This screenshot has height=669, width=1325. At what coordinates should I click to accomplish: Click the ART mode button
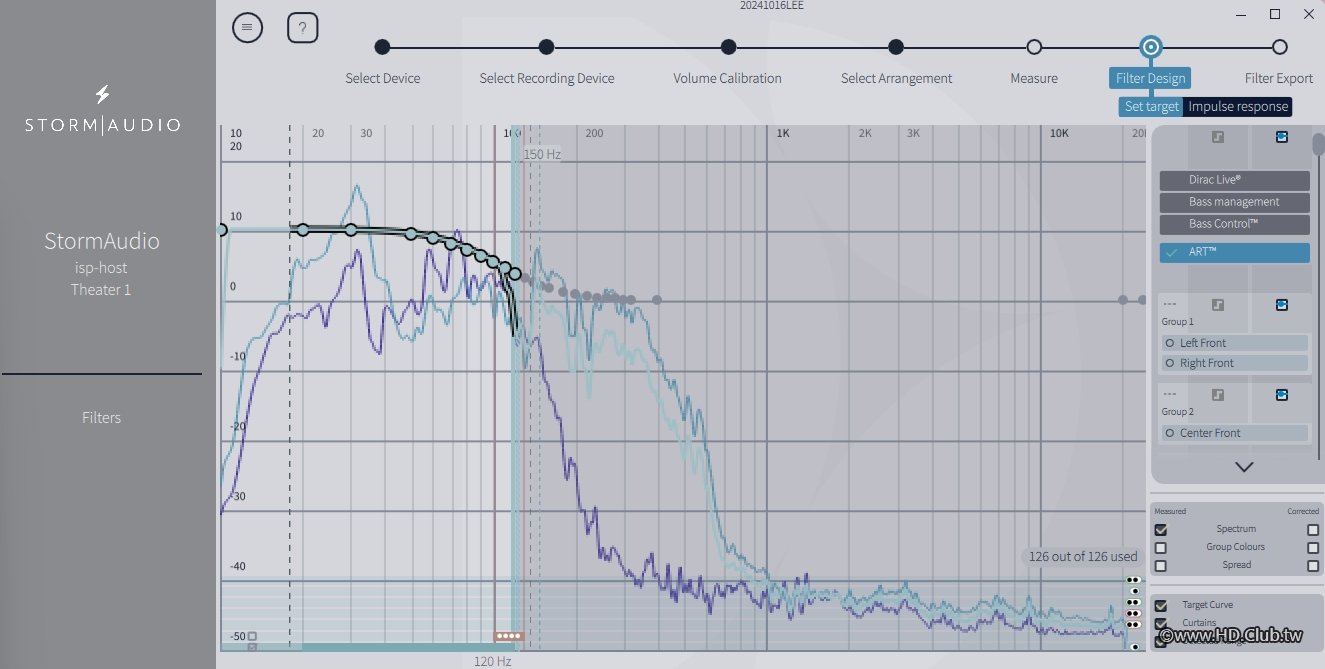pyautogui.click(x=1235, y=253)
